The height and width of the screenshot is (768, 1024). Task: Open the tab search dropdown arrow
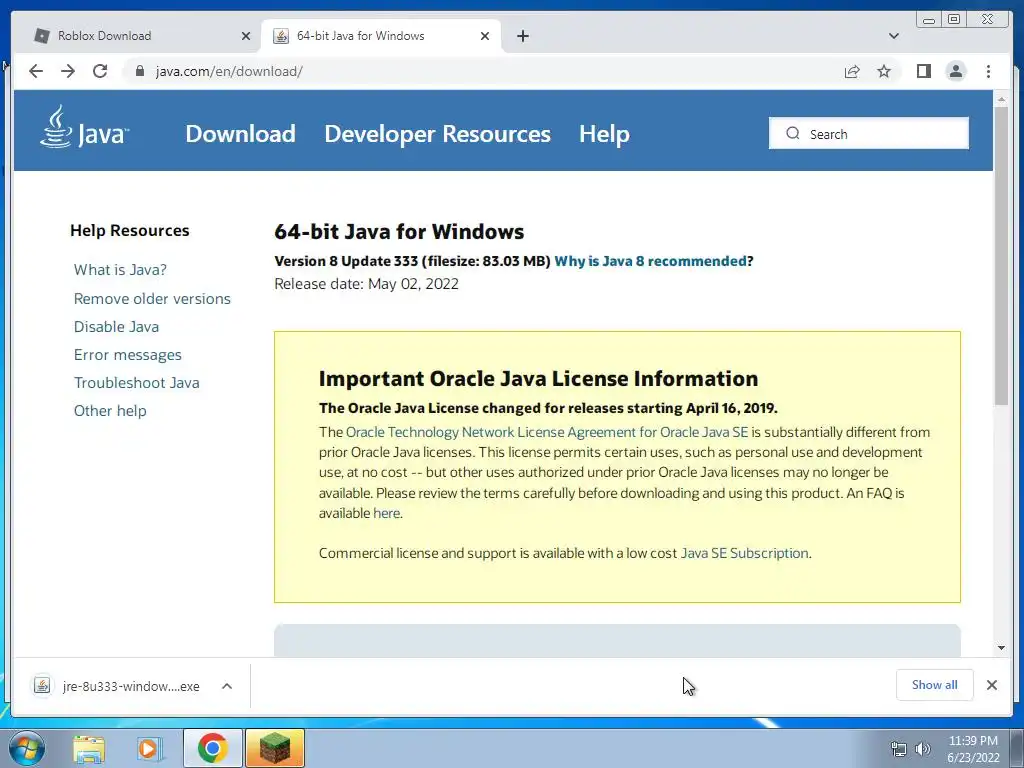[894, 36]
